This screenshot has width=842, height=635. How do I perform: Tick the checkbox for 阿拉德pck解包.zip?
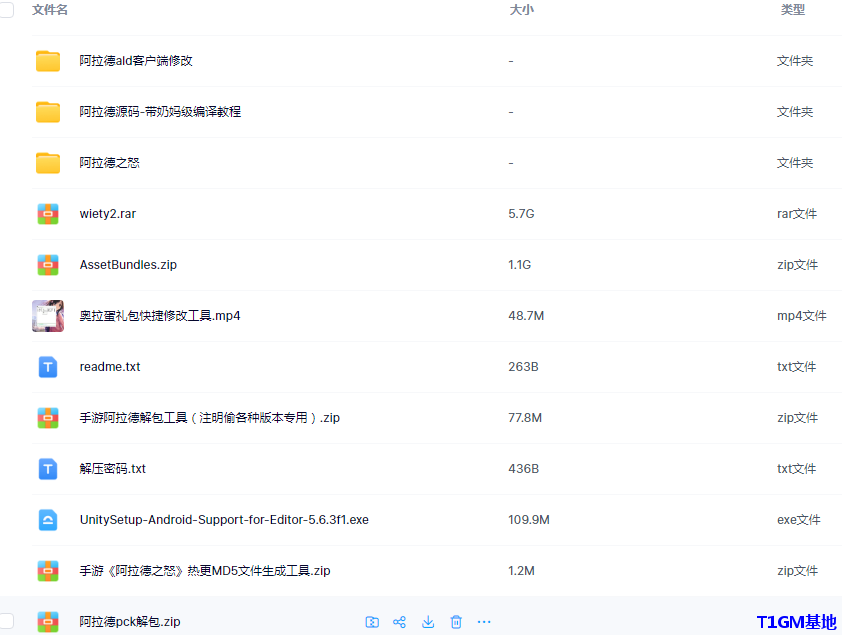click(x=6, y=622)
